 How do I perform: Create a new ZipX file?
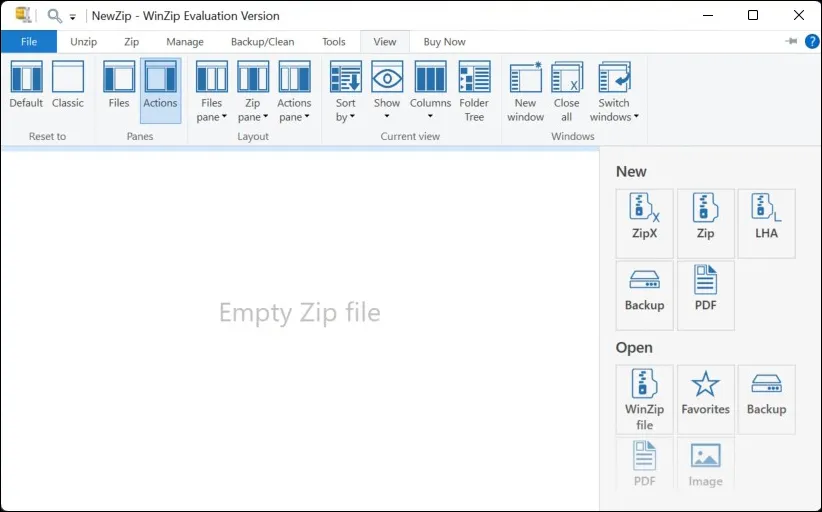point(644,223)
